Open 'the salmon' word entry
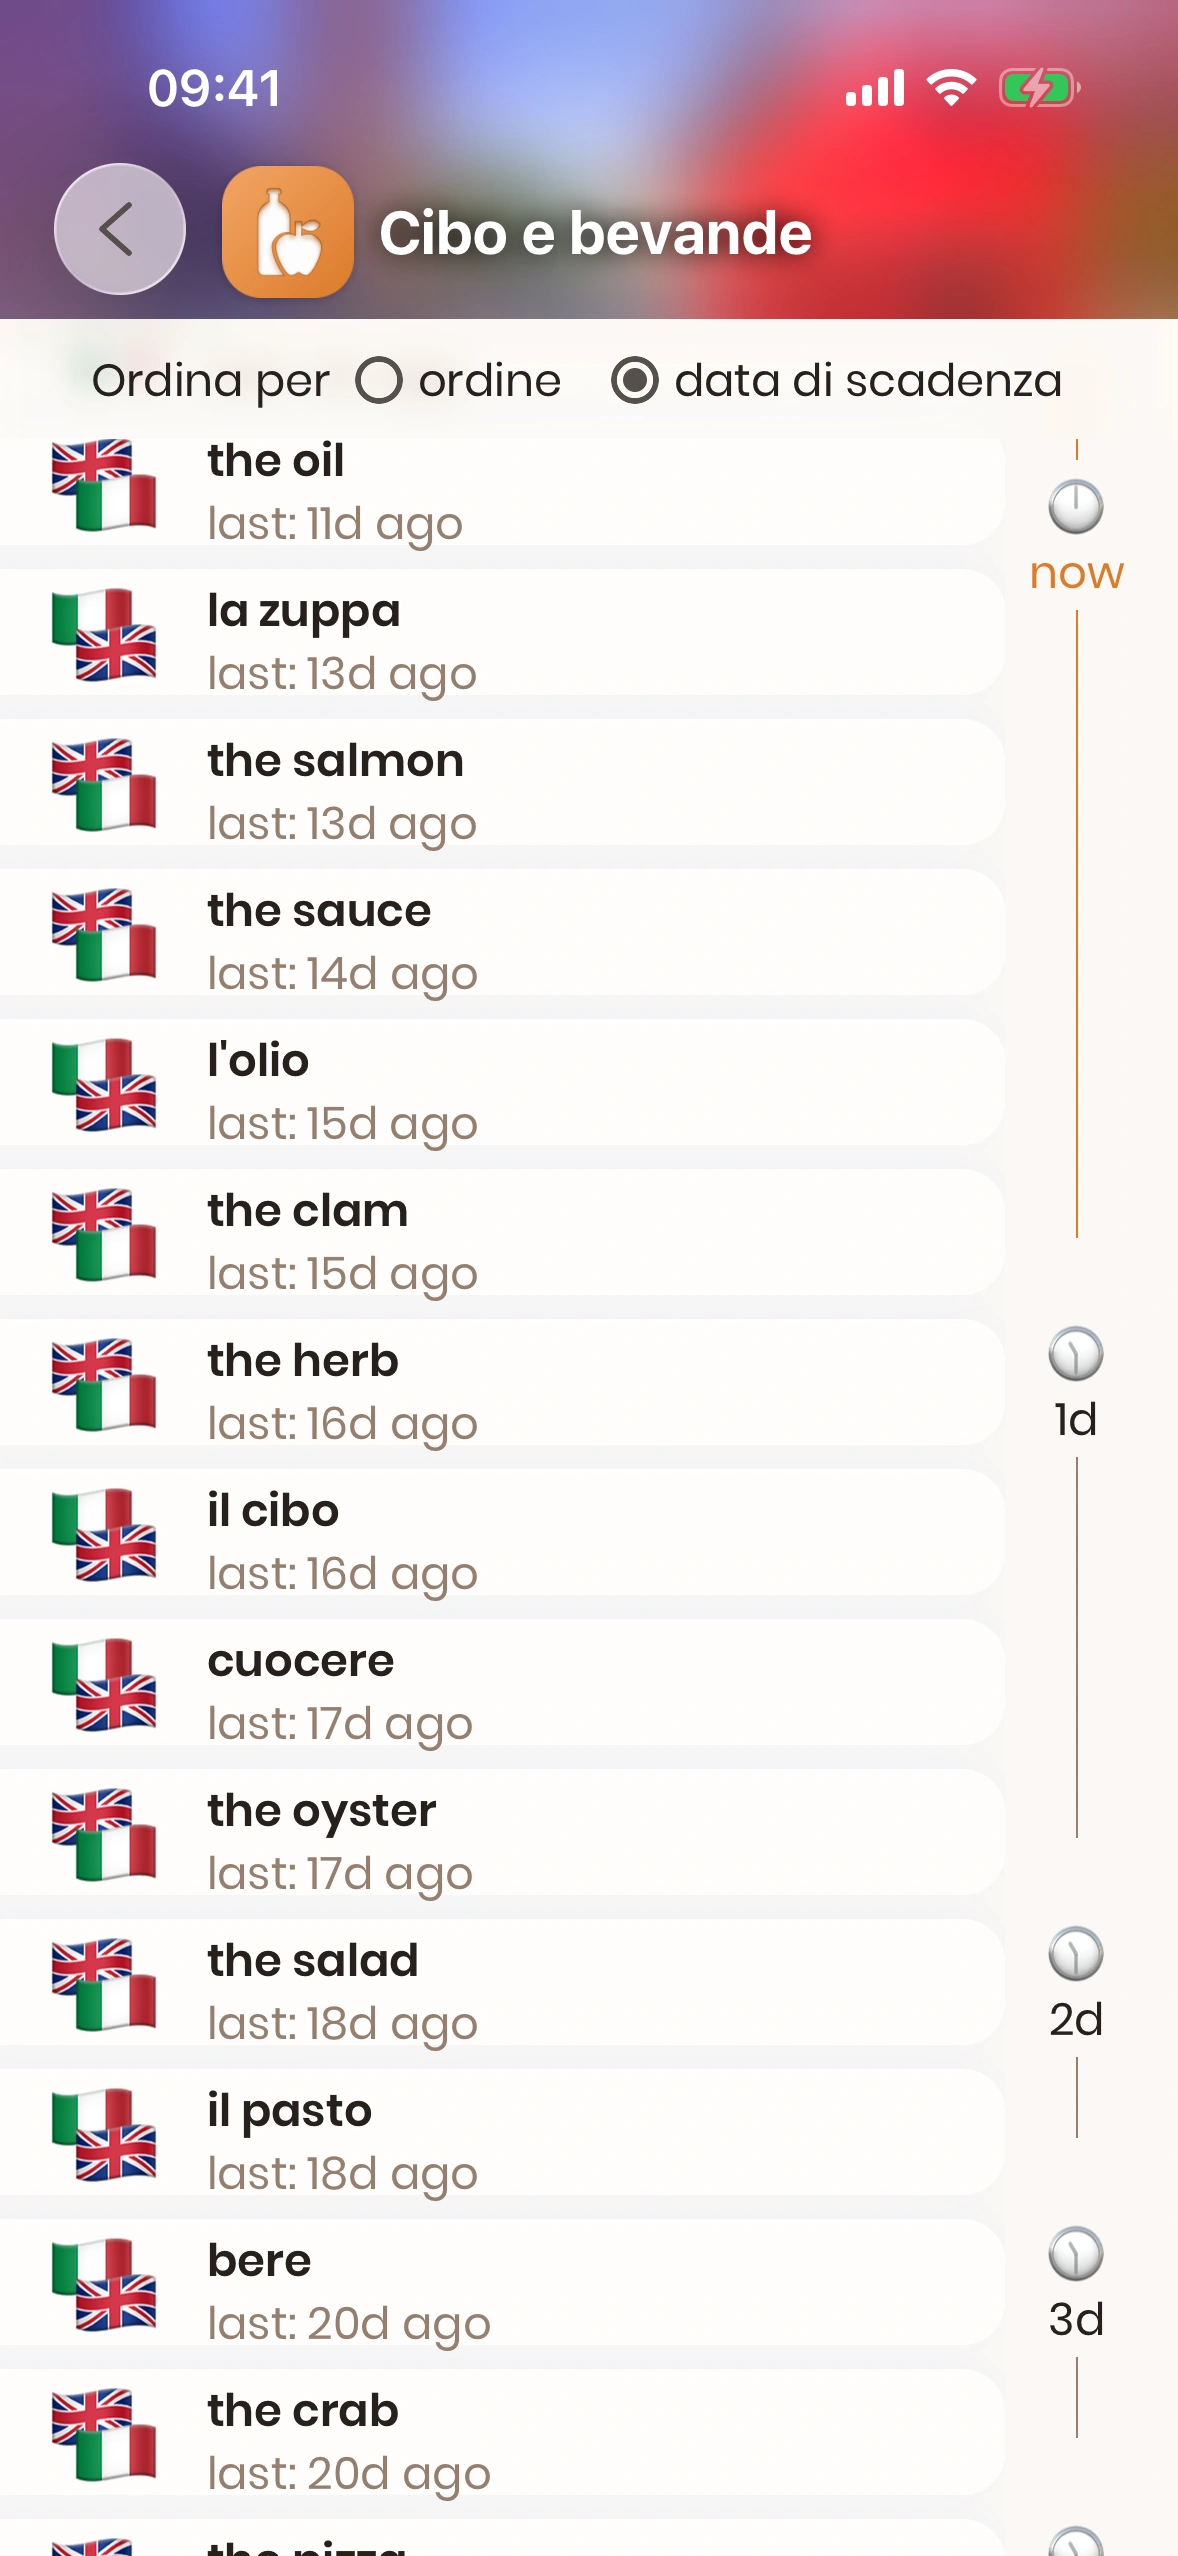This screenshot has height=2556, width=1178. coord(500,785)
